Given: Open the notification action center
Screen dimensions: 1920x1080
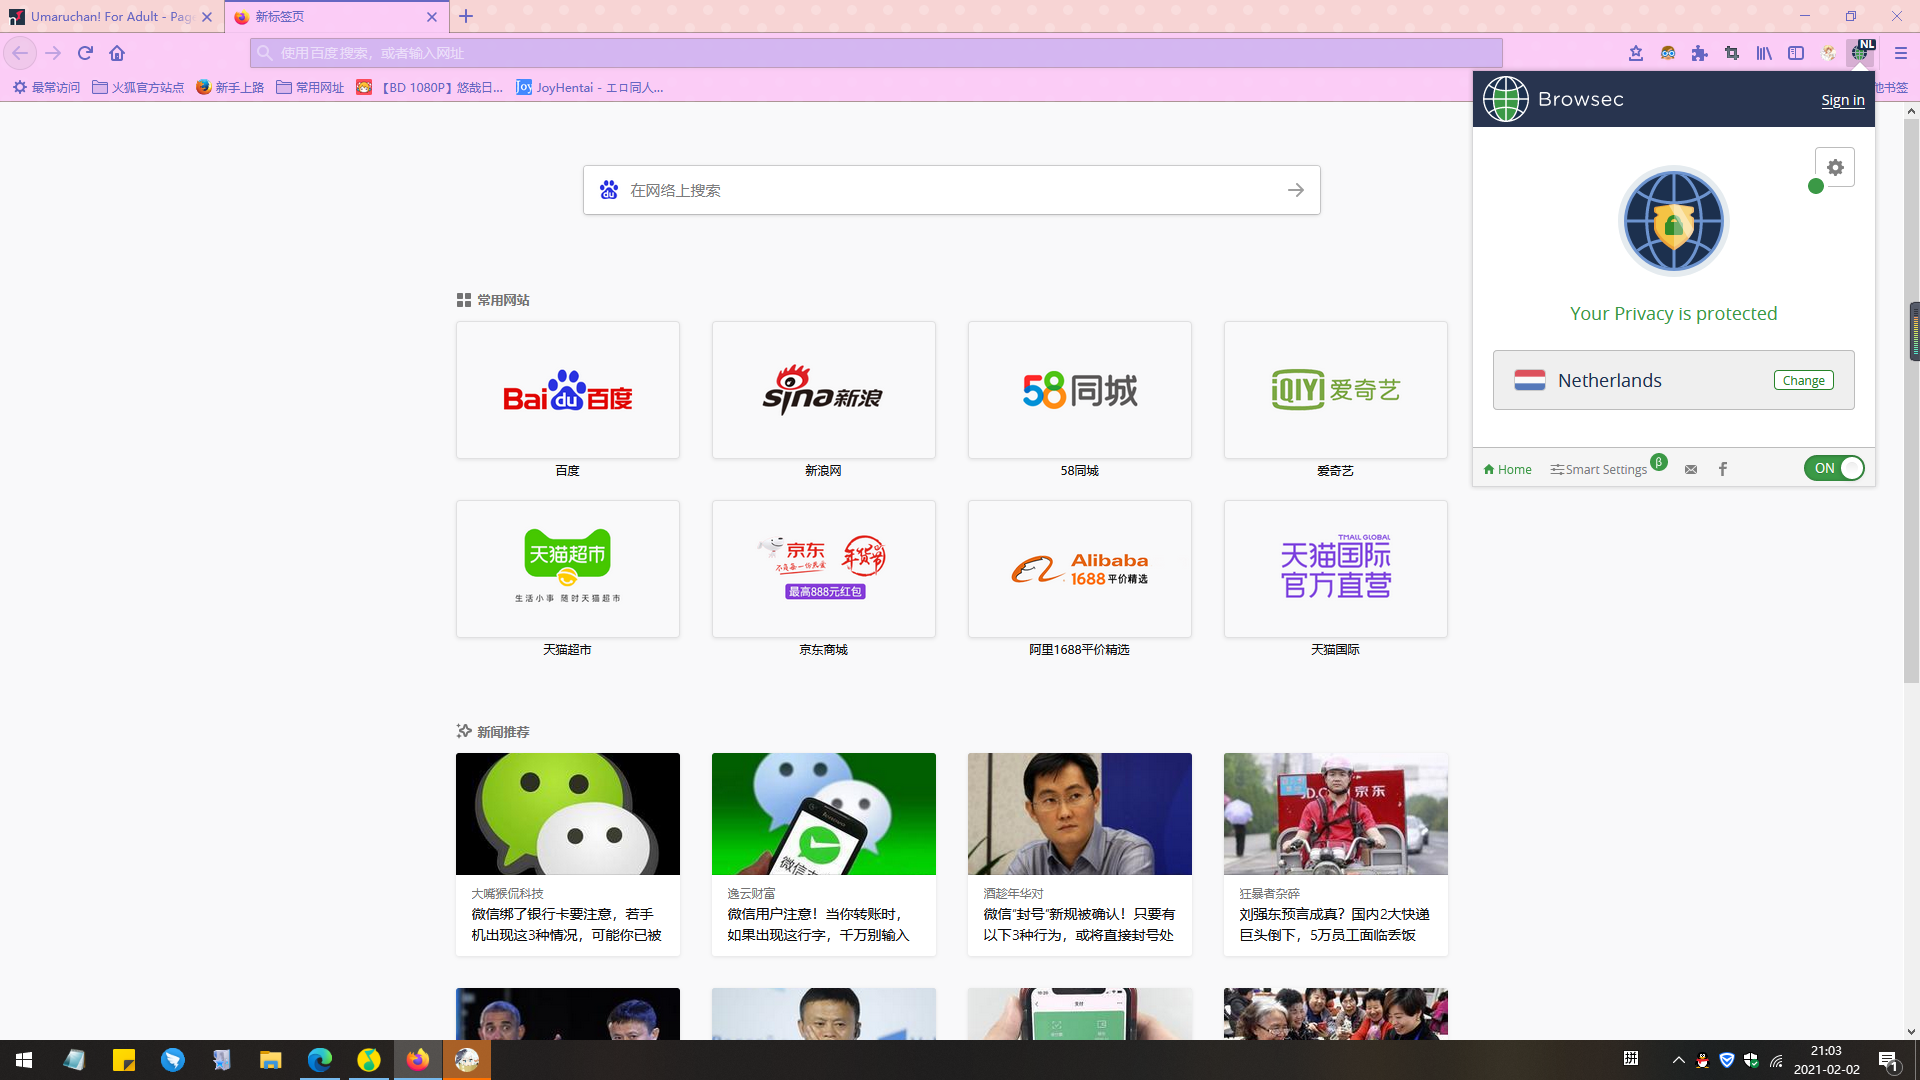Looking at the screenshot, I should click(x=1889, y=1060).
